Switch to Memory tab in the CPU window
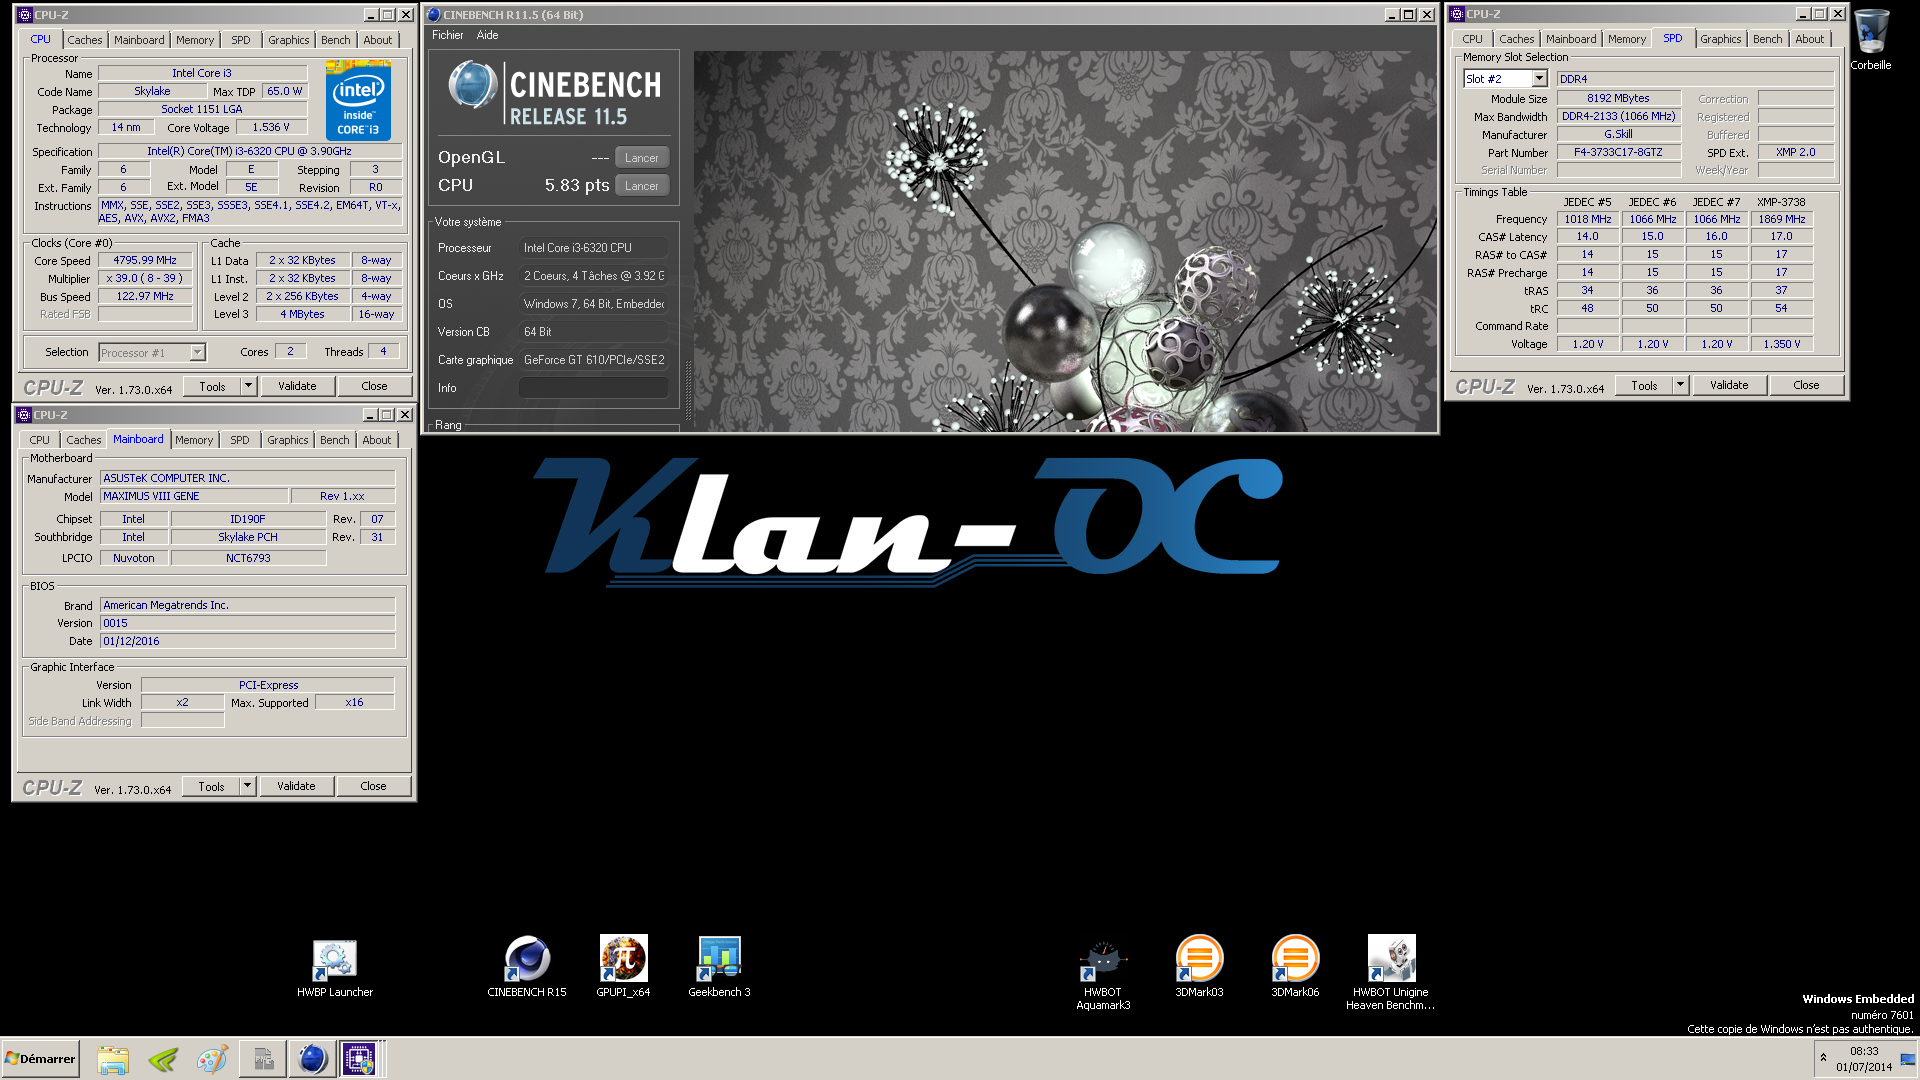This screenshot has width=1920, height=1080. tap(195, 40)
